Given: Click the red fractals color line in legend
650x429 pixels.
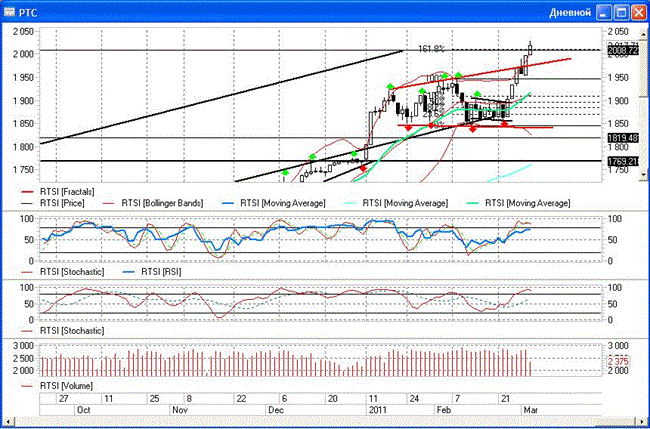Looking at the screenshot, I should (x=29, y=192).
